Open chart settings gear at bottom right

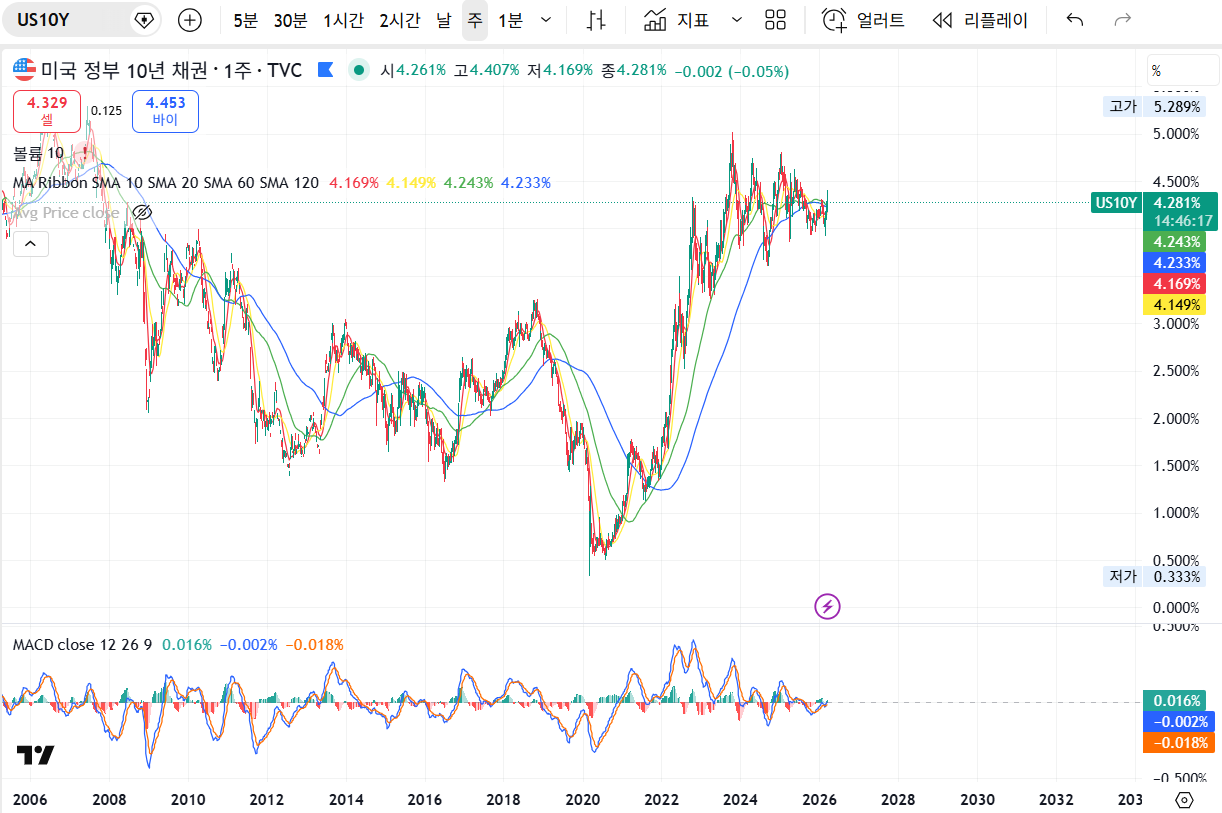point(1185,800)
